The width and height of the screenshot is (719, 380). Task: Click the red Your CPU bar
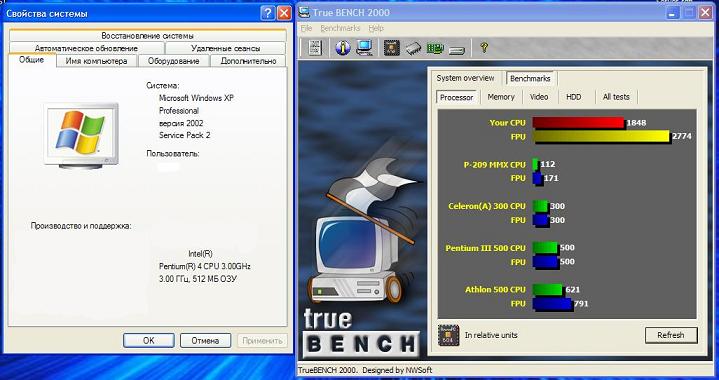pos(578,123)
